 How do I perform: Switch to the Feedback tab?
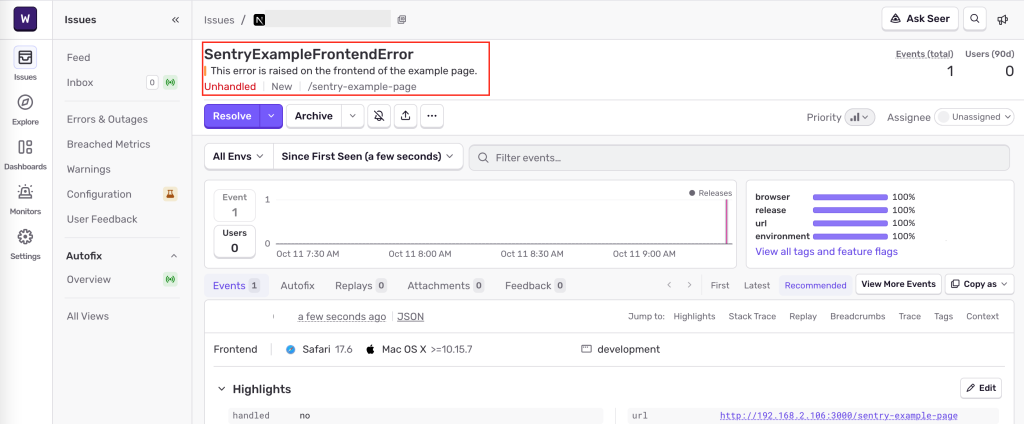point(535,285)
